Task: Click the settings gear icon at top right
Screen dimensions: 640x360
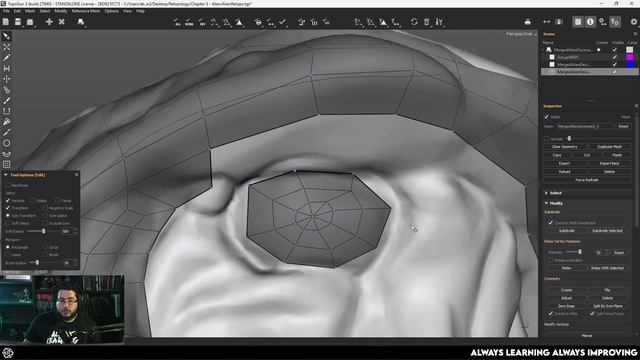Action: 633,22
